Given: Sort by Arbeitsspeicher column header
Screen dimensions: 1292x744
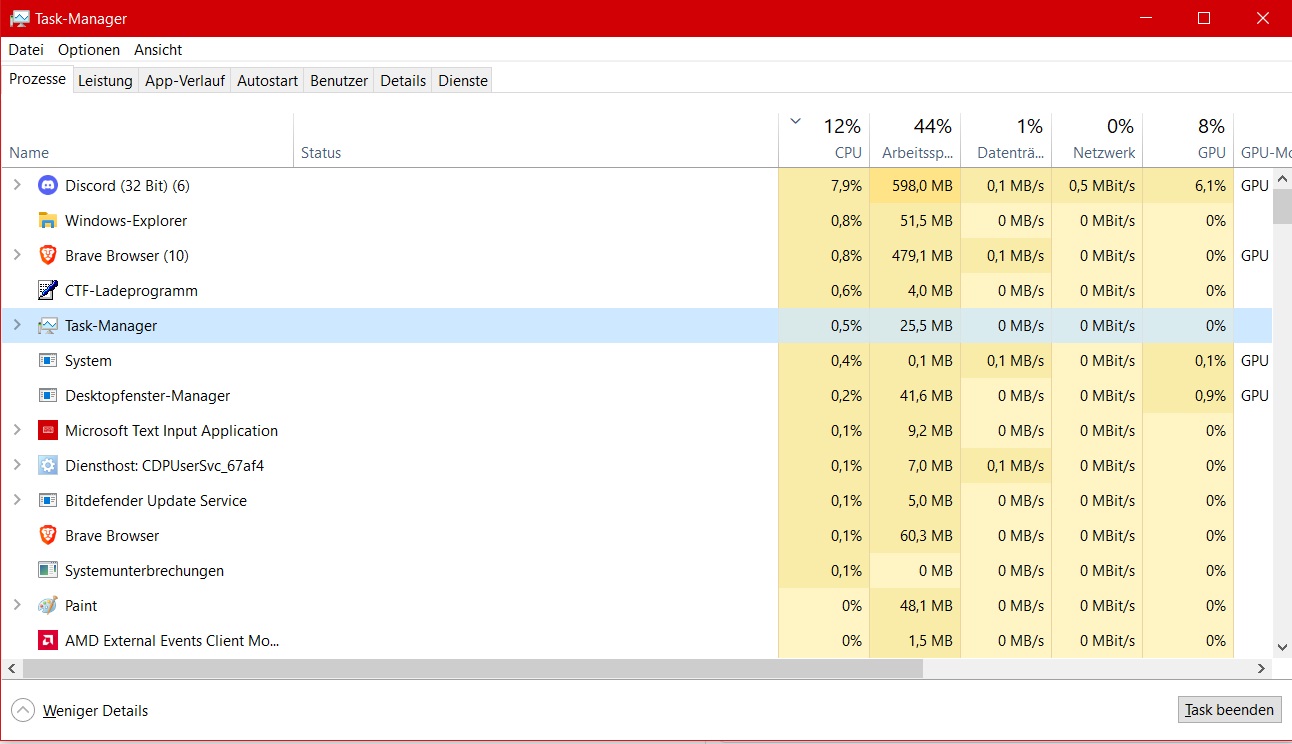Looking at the screenshot, I should pyautogui.click(x=915, y=140).
